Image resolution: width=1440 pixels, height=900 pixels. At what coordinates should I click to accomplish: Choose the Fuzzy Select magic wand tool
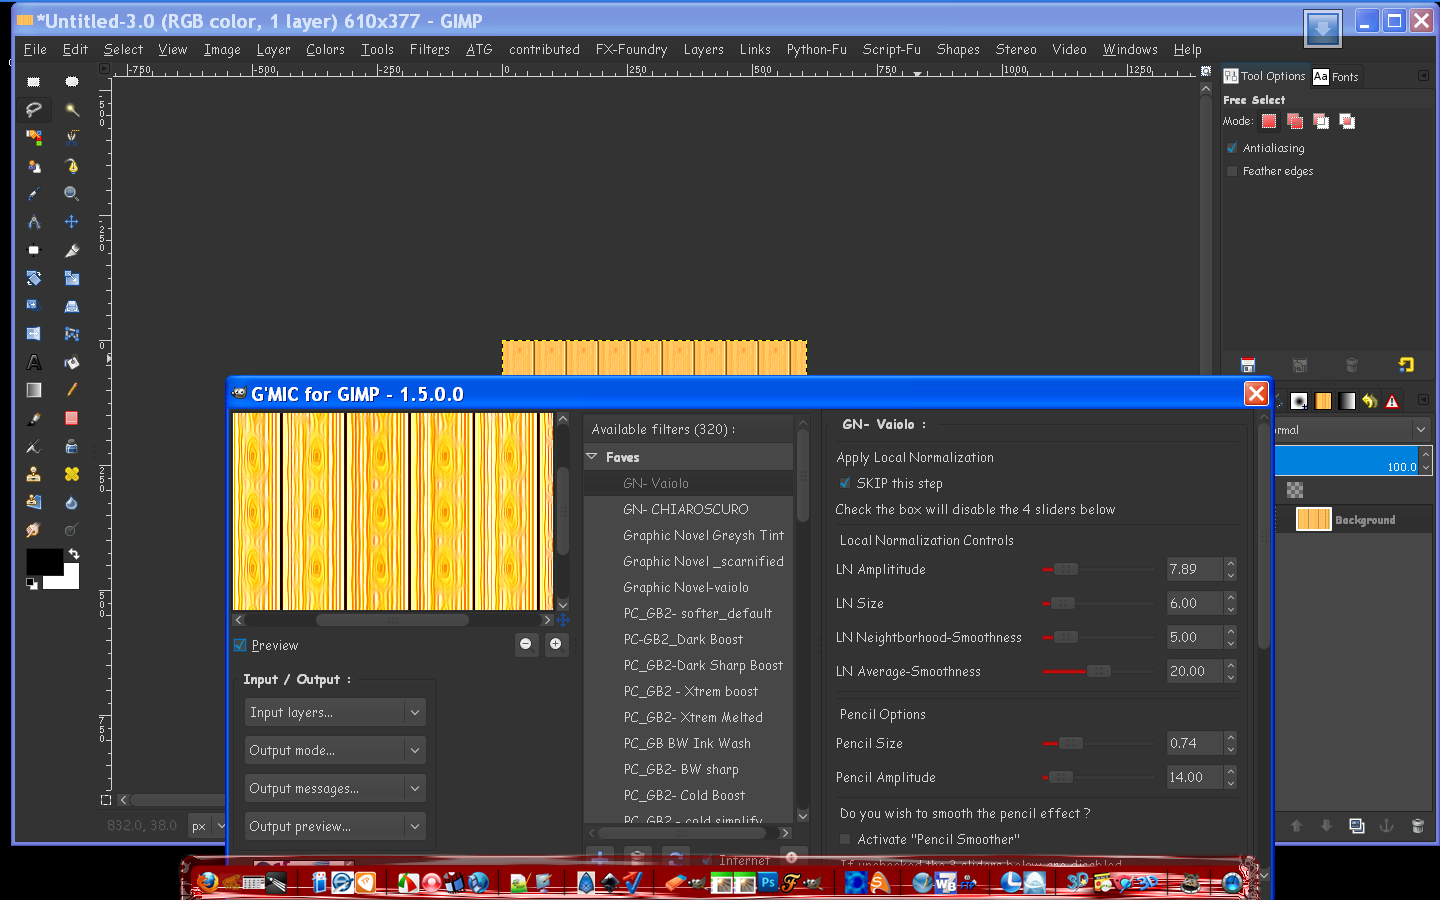tap(71, 109)
